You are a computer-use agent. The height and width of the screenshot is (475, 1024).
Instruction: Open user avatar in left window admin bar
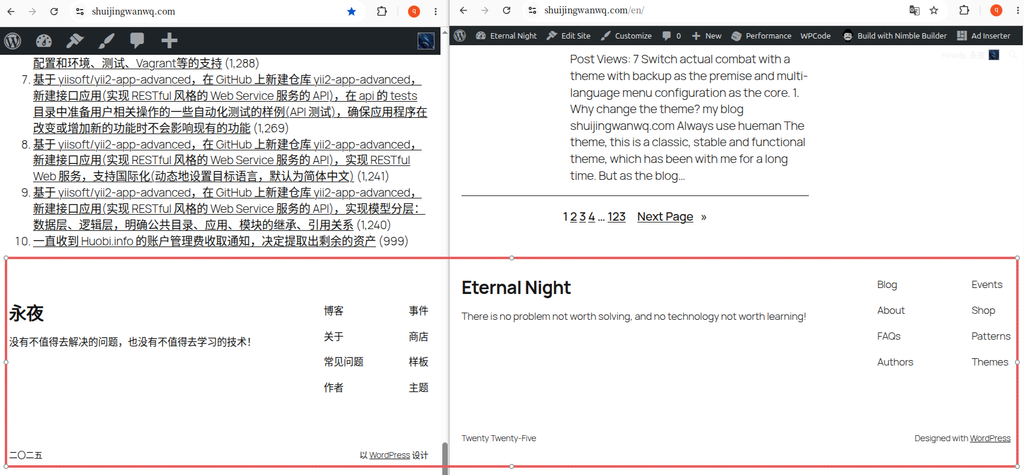(x=426, y=41)
